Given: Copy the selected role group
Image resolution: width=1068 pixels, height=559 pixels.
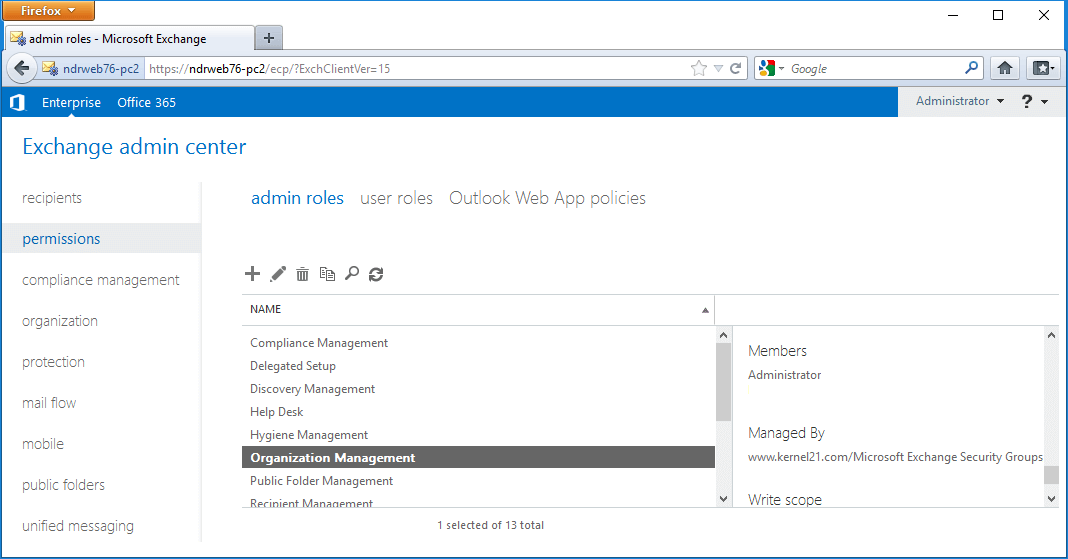Looking at the screenshot, I should click(x=327, y=274).
